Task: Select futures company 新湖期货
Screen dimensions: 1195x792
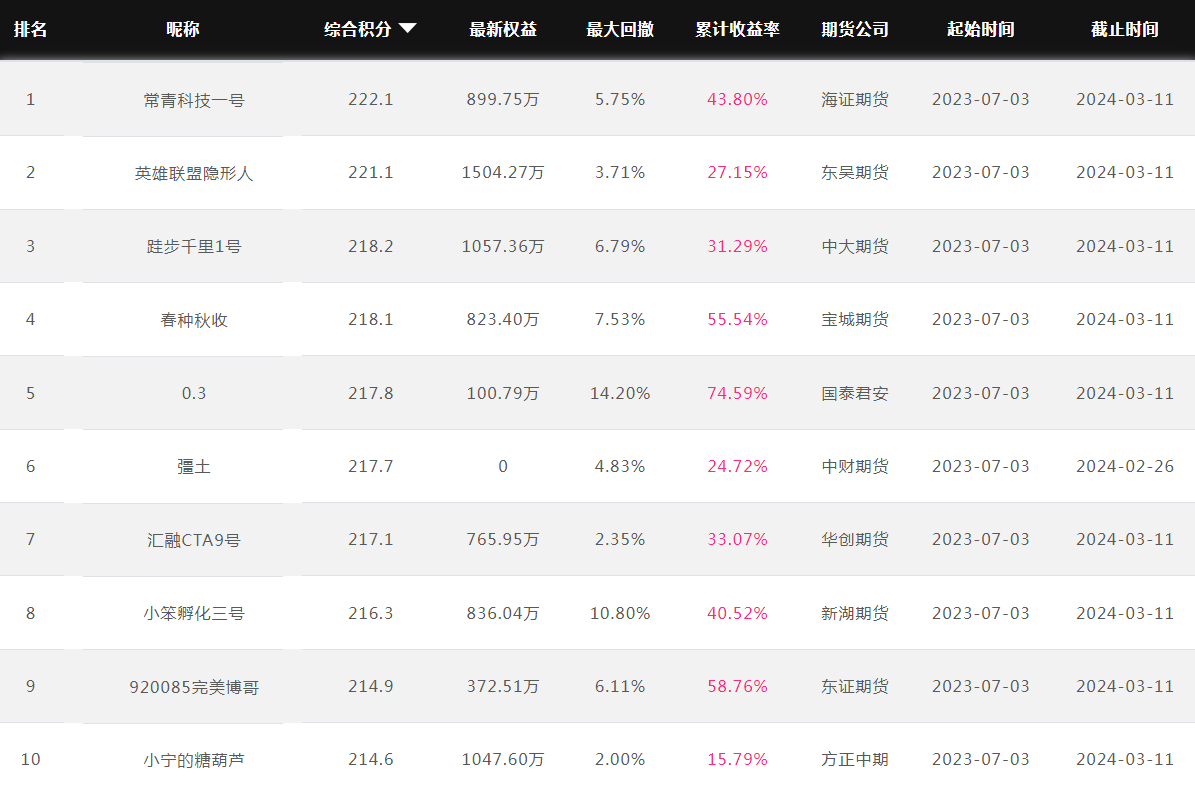Action: click(x=855, y=613)
